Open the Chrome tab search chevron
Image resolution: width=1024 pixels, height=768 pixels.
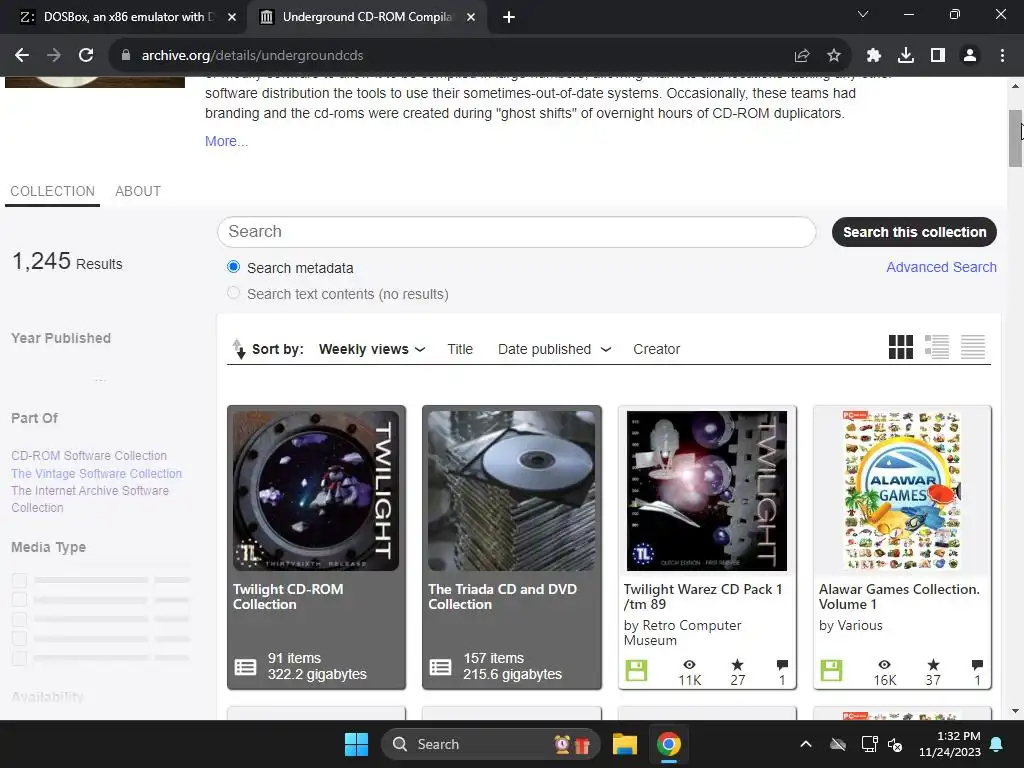(863, 14)
